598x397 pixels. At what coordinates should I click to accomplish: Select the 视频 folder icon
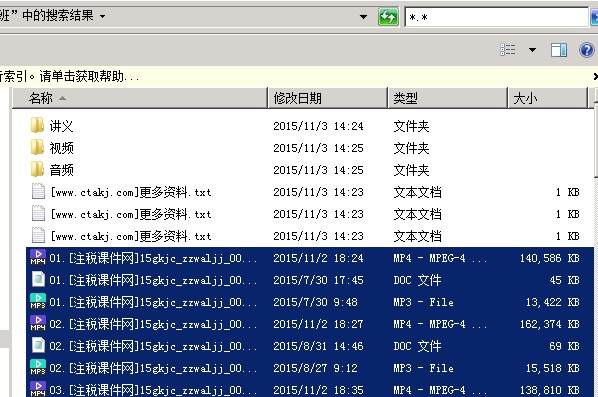click(x=37, y=148)
